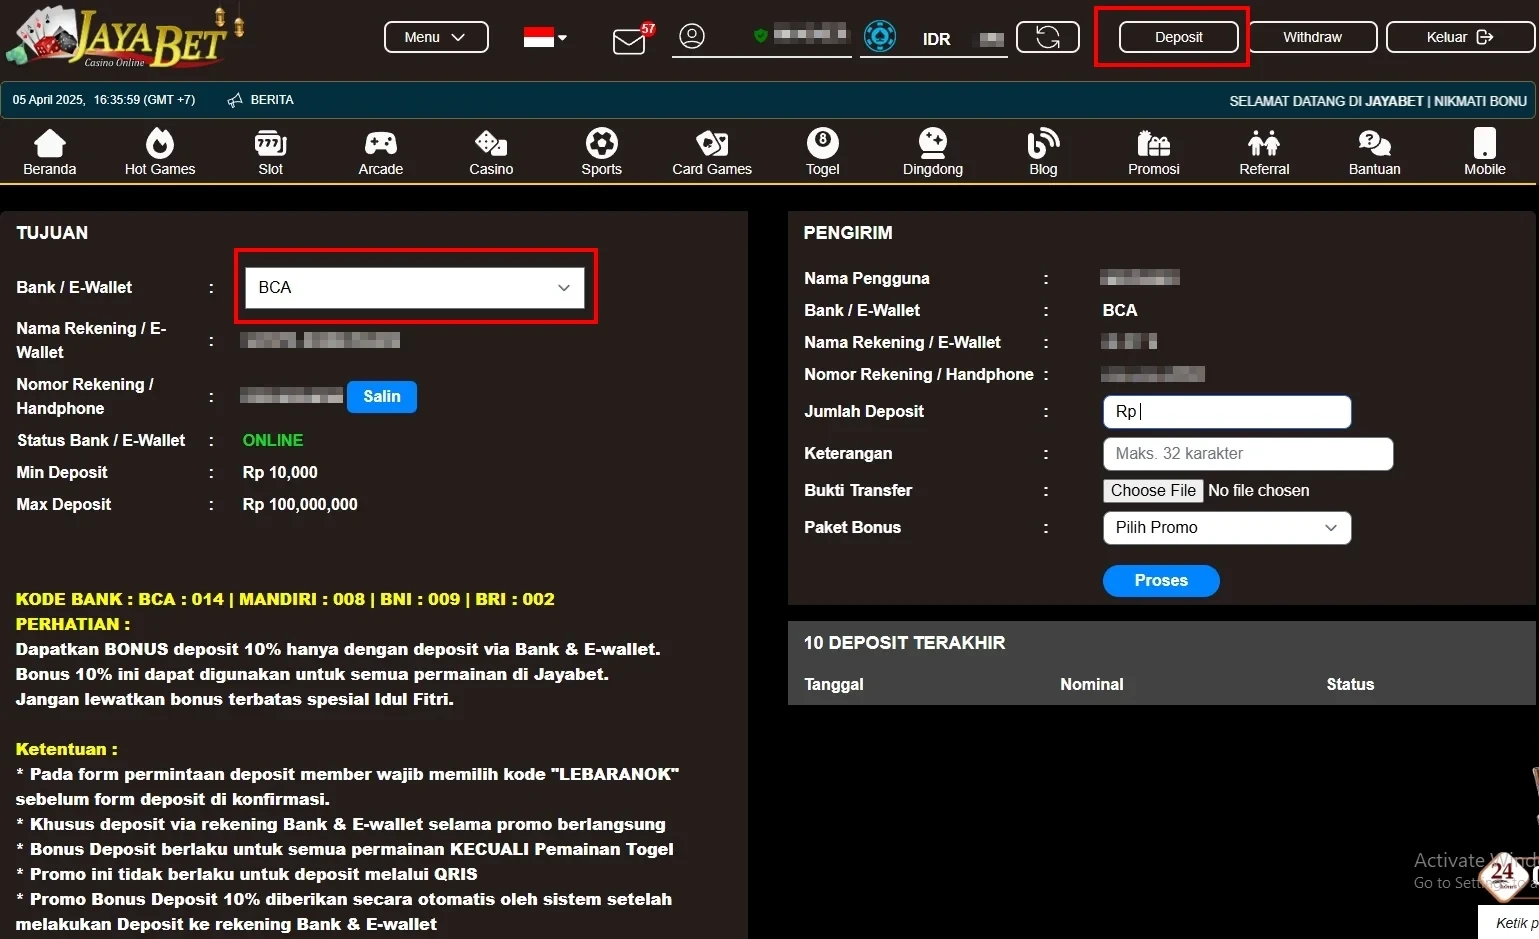Open the Promosi gift icon
Viewport: 1539px width, 939px height.
(x=1153, y=144)
